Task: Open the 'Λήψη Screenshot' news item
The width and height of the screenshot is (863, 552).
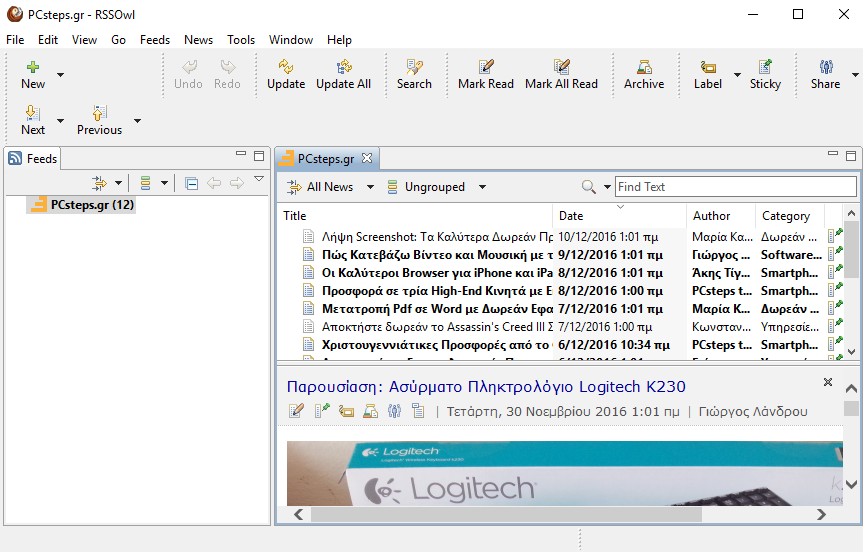Action: click(x=437, y=237)
